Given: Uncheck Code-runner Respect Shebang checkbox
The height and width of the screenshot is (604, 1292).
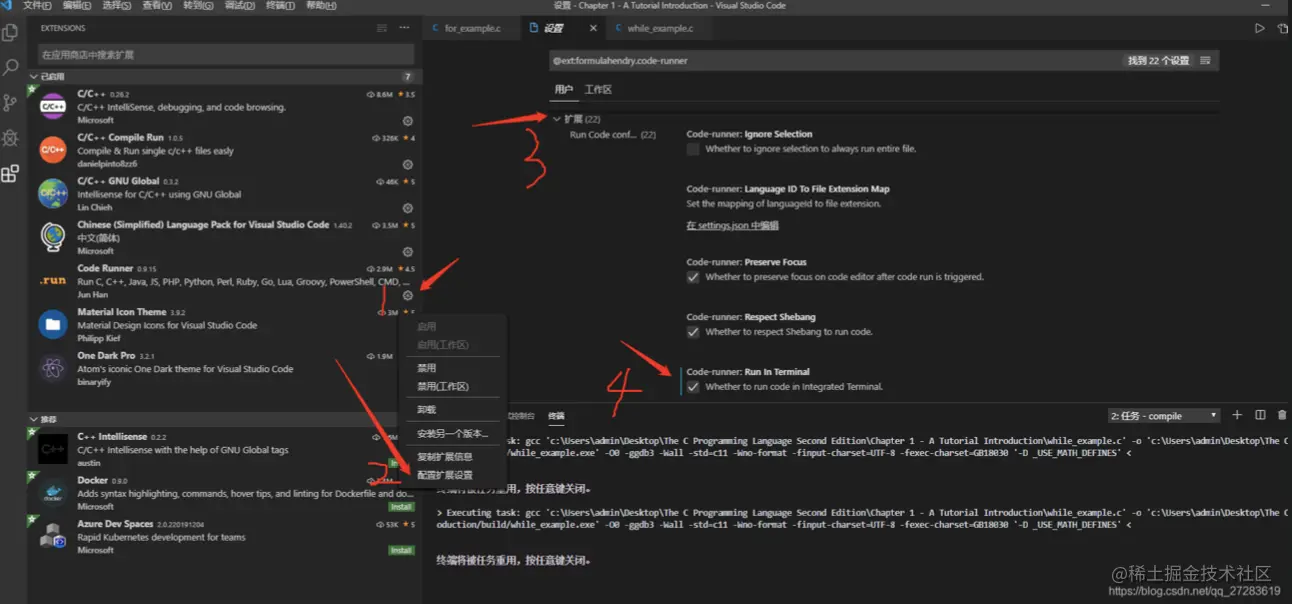Looking at the screenshot, I should click(693, 332).
